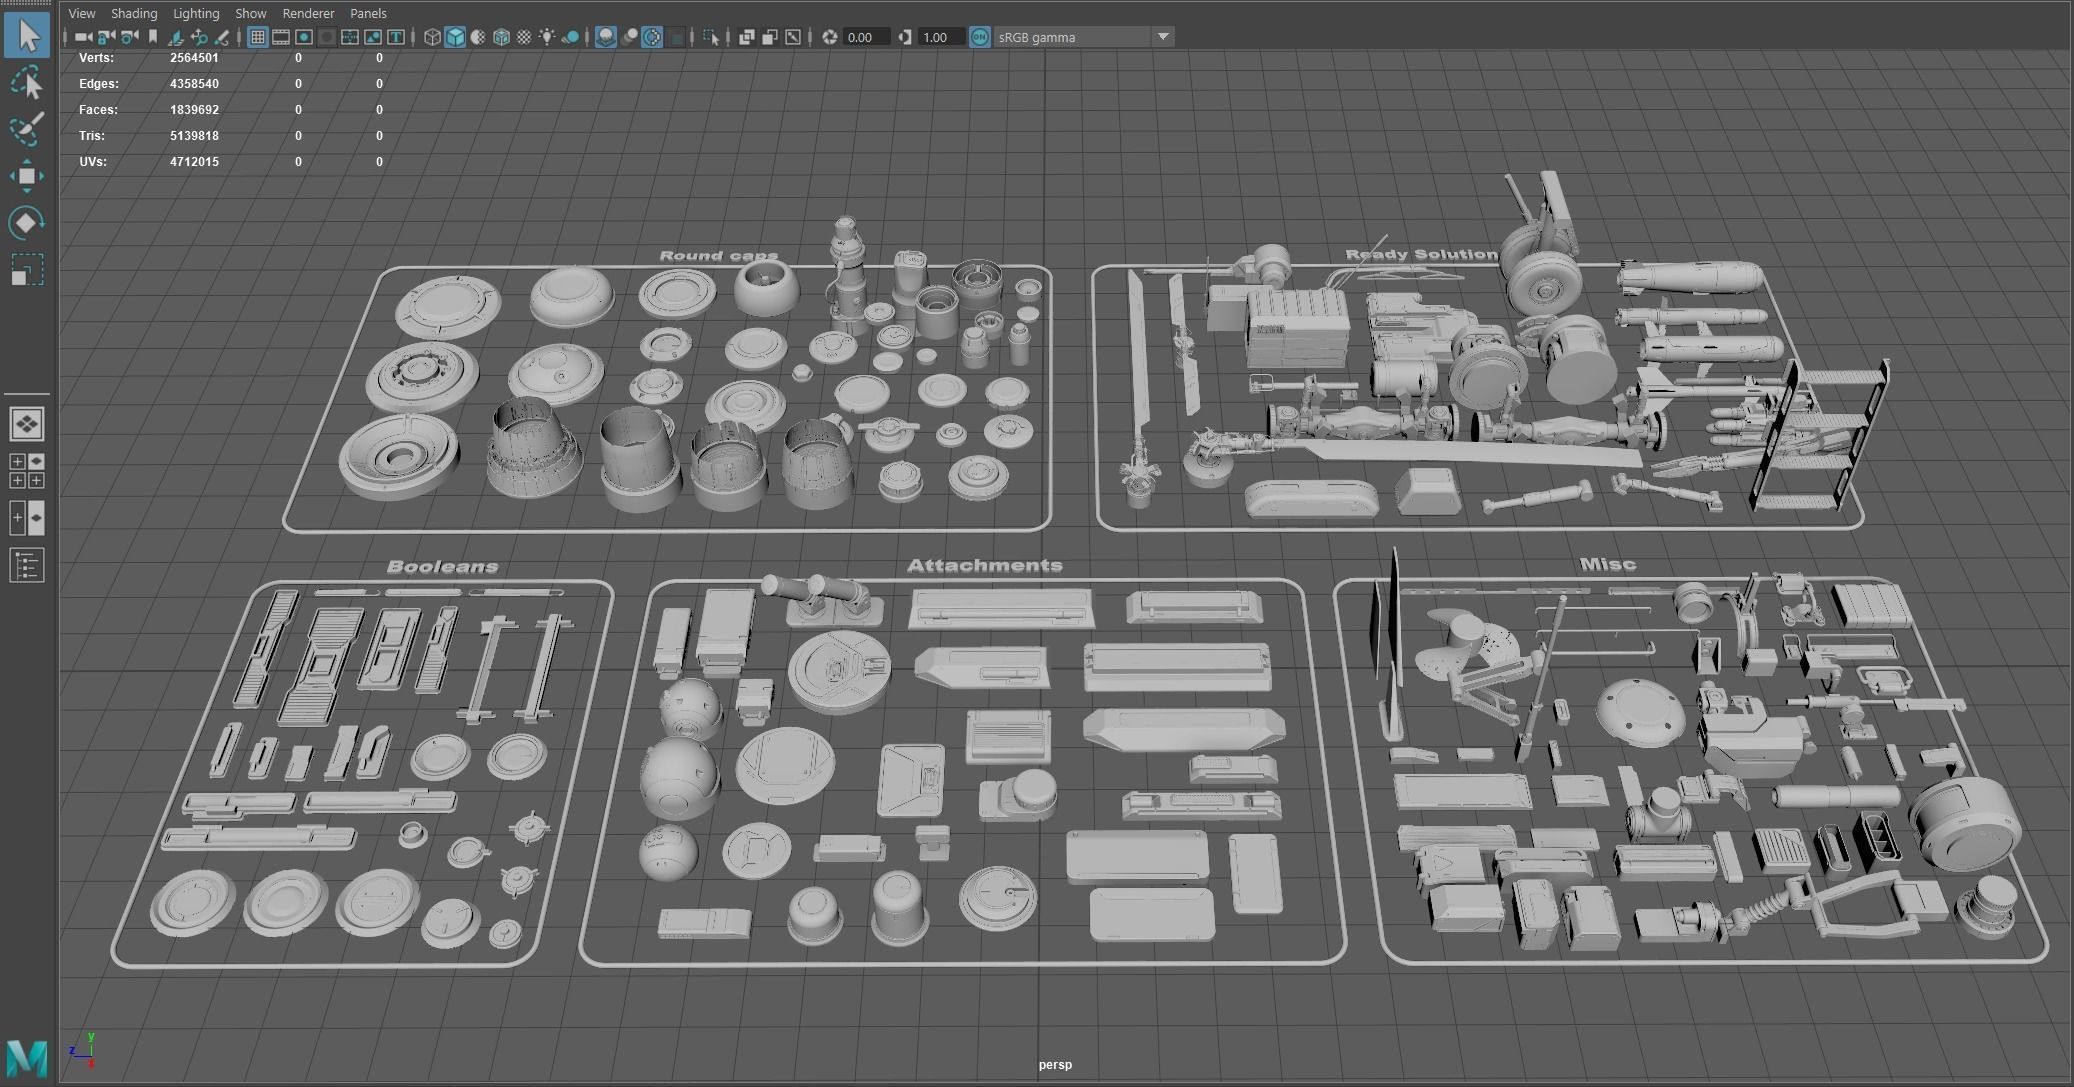Activate the Rotate tool
The height and width of the screenshot is (1087, 2074).
[x=27, y=222]
